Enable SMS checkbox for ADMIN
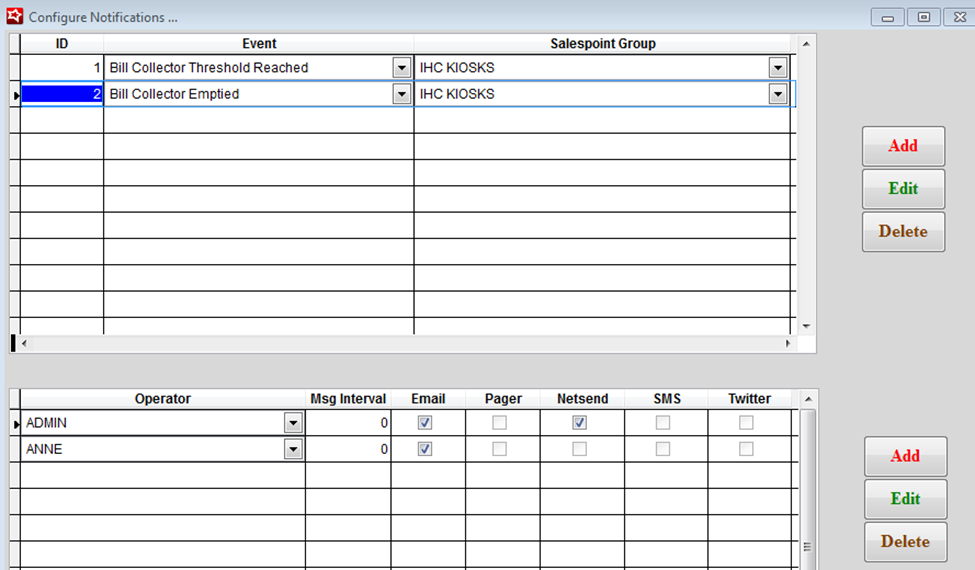The image size is (975, 570). click(x=663, y=423)
